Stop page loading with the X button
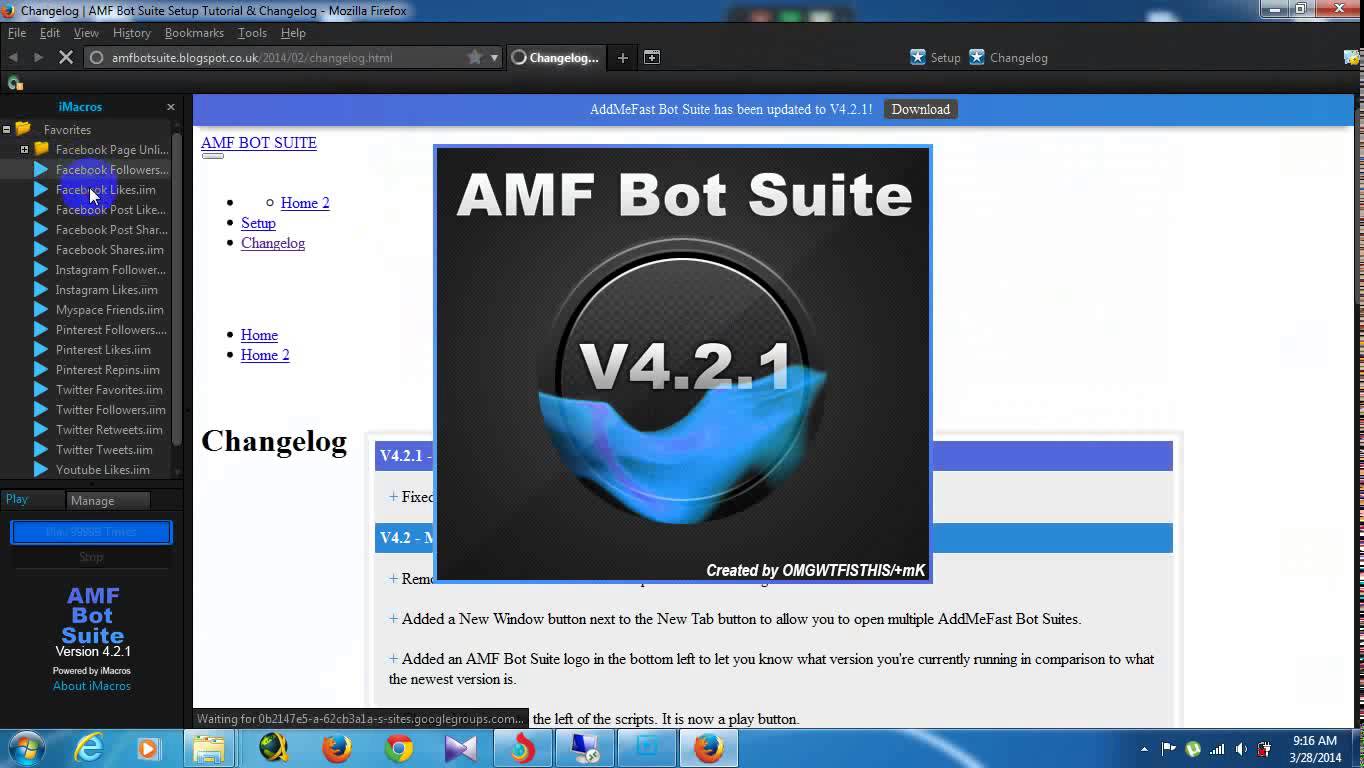This screenshot has width=1364, height=768. (x=66, y=58)
